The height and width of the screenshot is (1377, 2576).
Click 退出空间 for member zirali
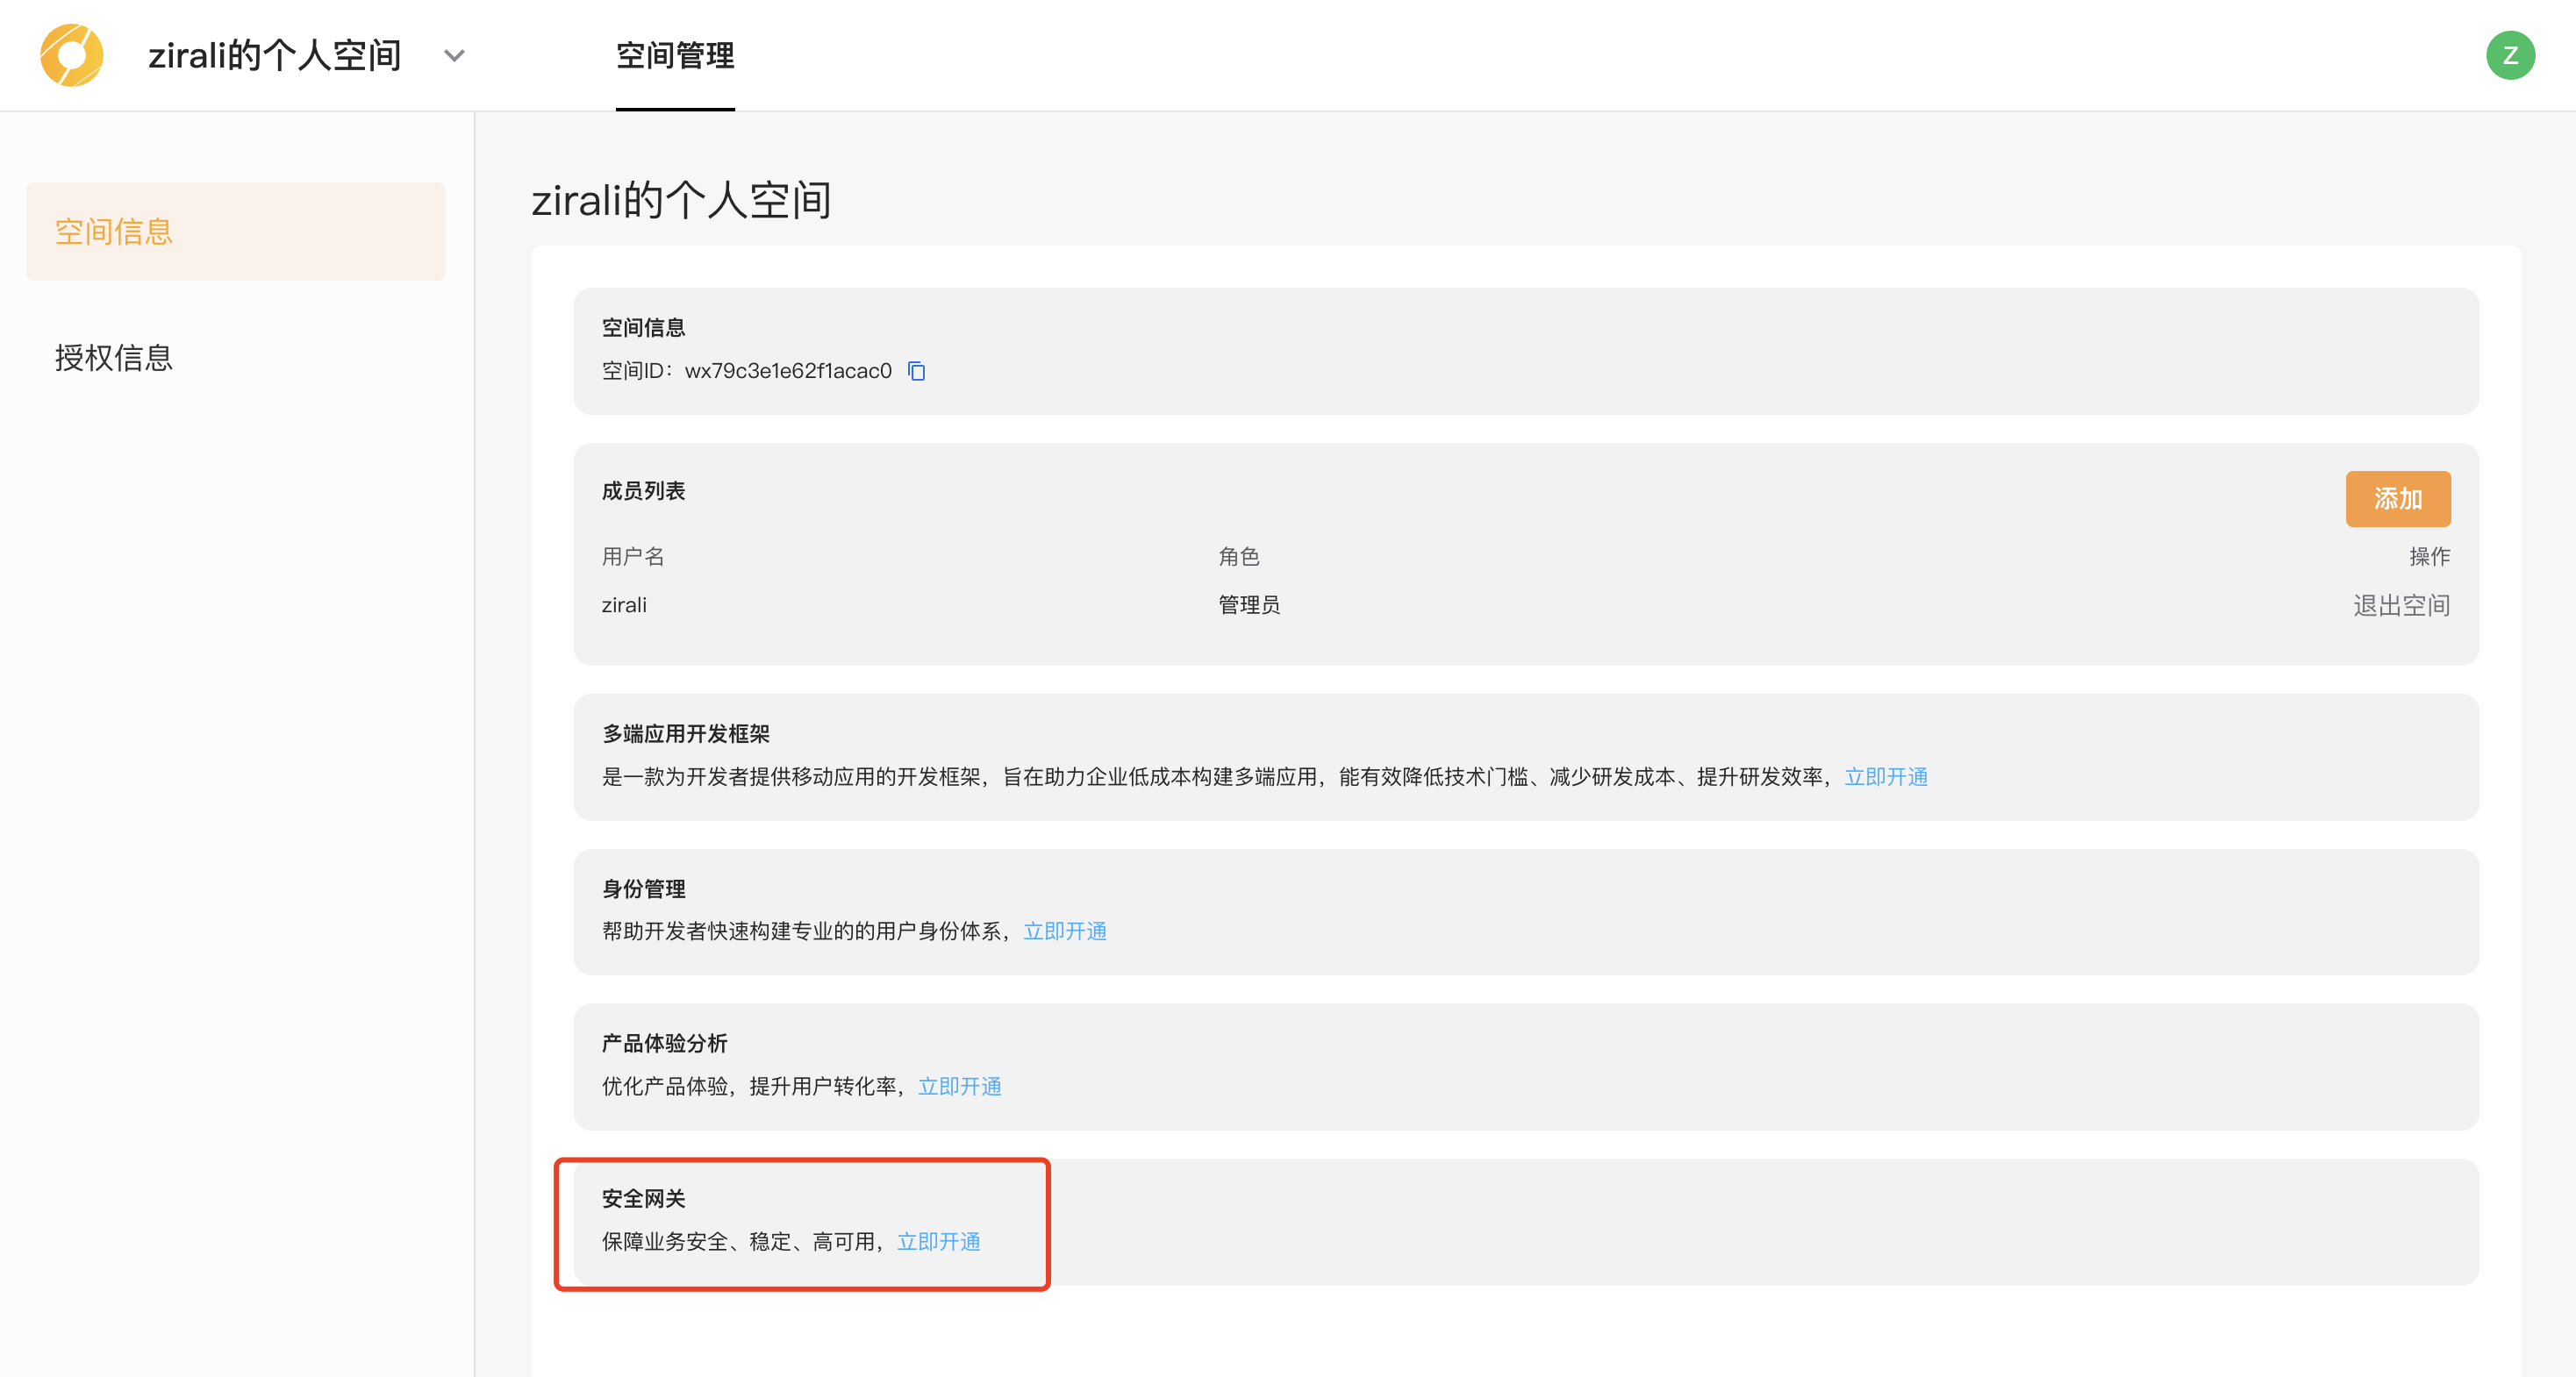pos(2400,605)
